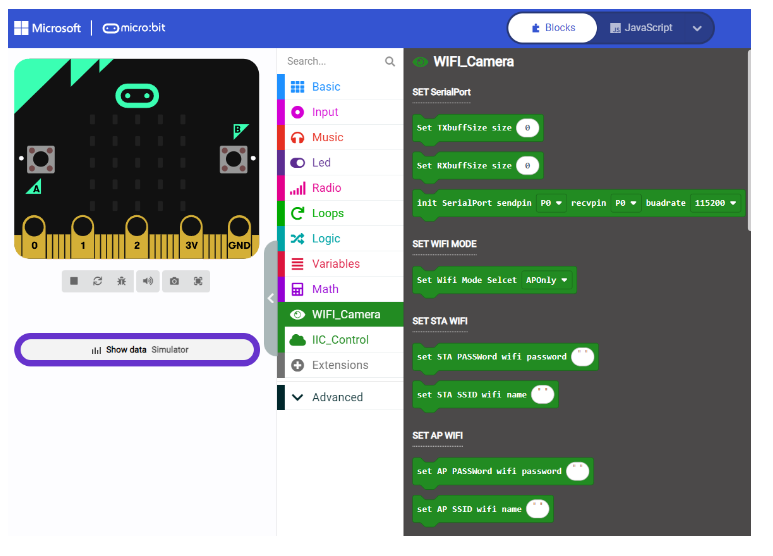Open the Math category

[340, 289]
